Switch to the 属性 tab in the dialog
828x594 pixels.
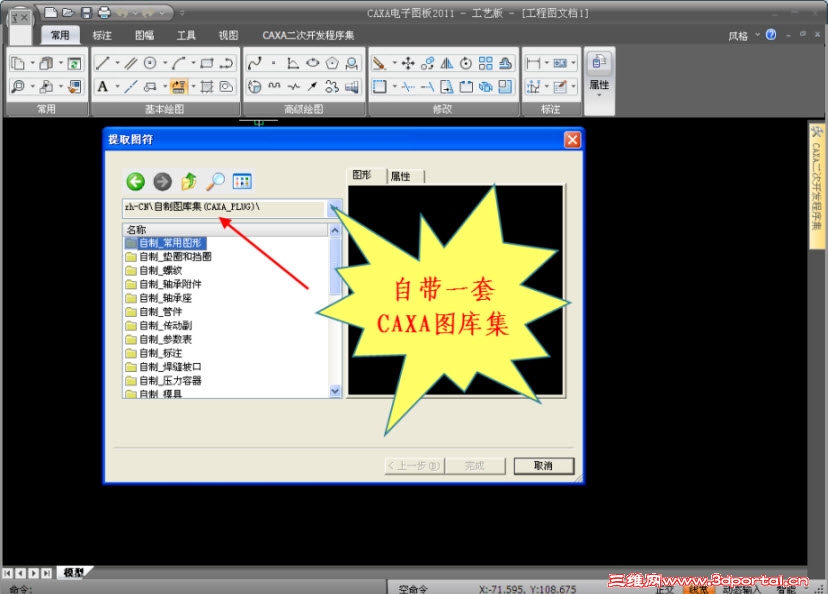405,176
